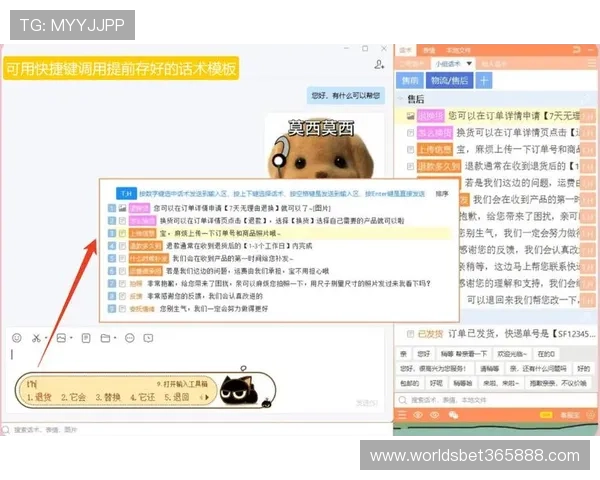600x480 pixels.
Task: Click the 欢迎光临~ quick phrase chip
Action: tap(512, 354)
